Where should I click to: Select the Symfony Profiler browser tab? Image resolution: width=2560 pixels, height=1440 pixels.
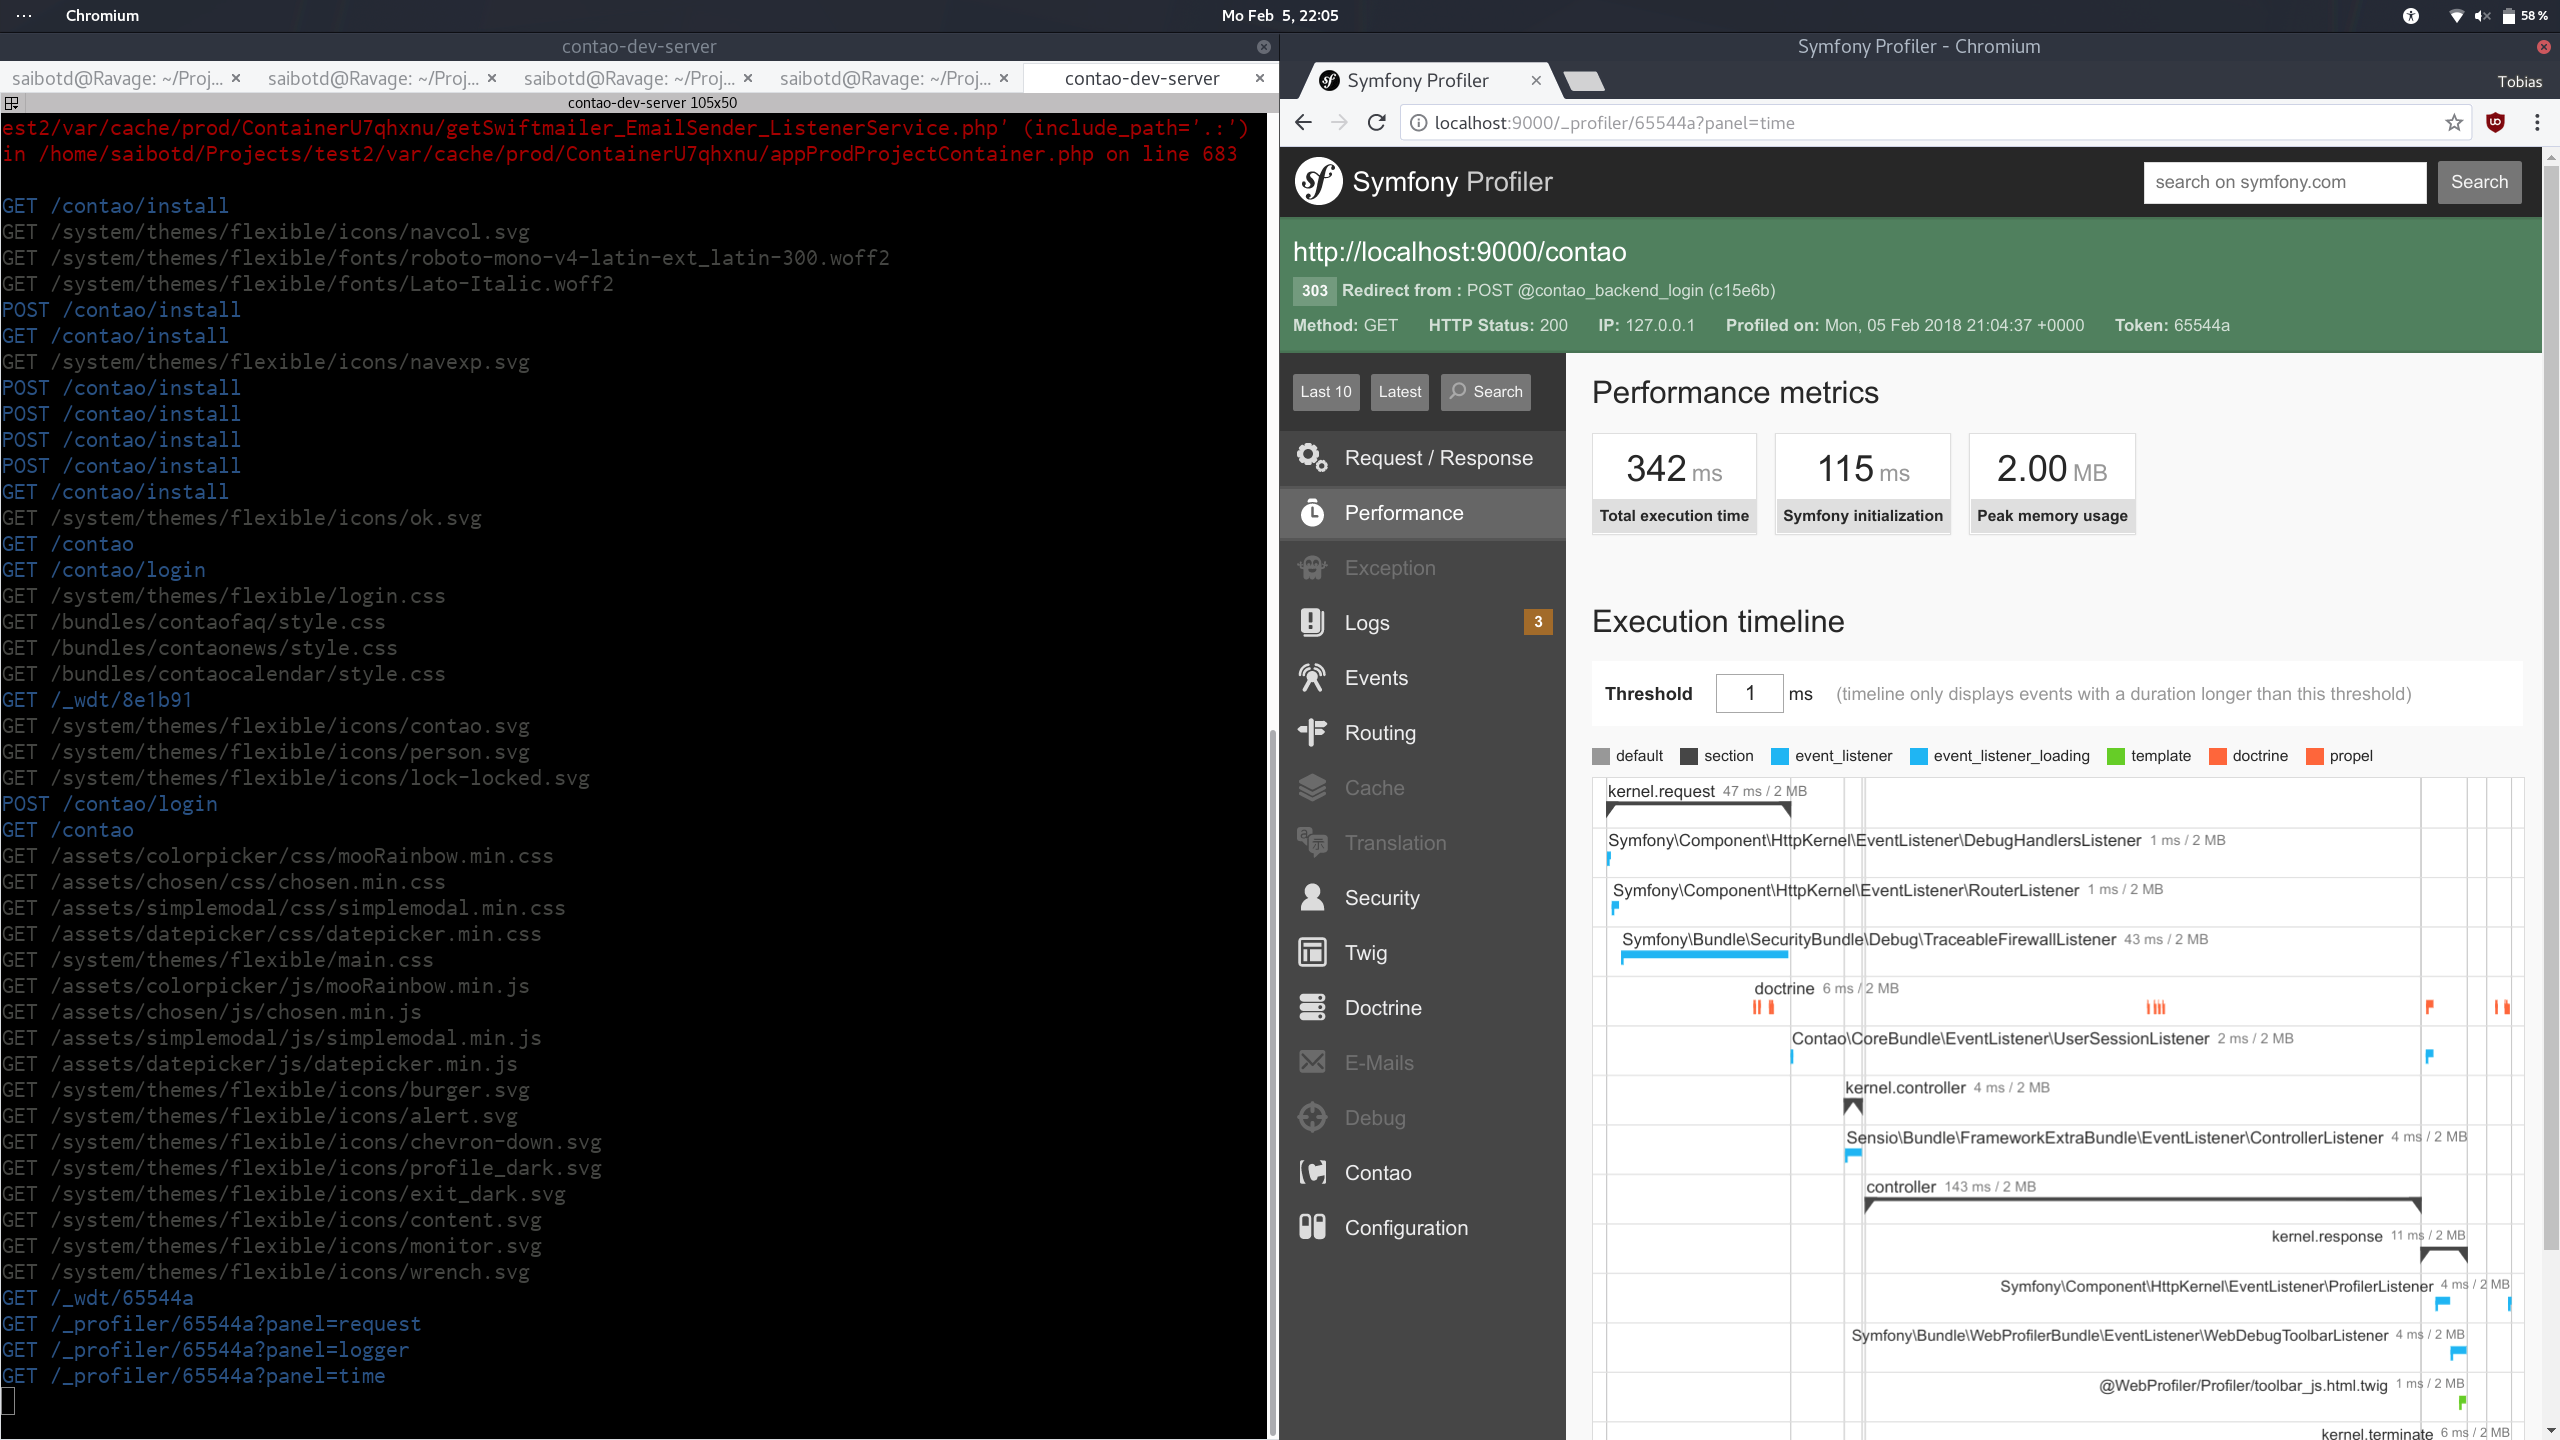pyautogui.click(x=1417, y=81)
